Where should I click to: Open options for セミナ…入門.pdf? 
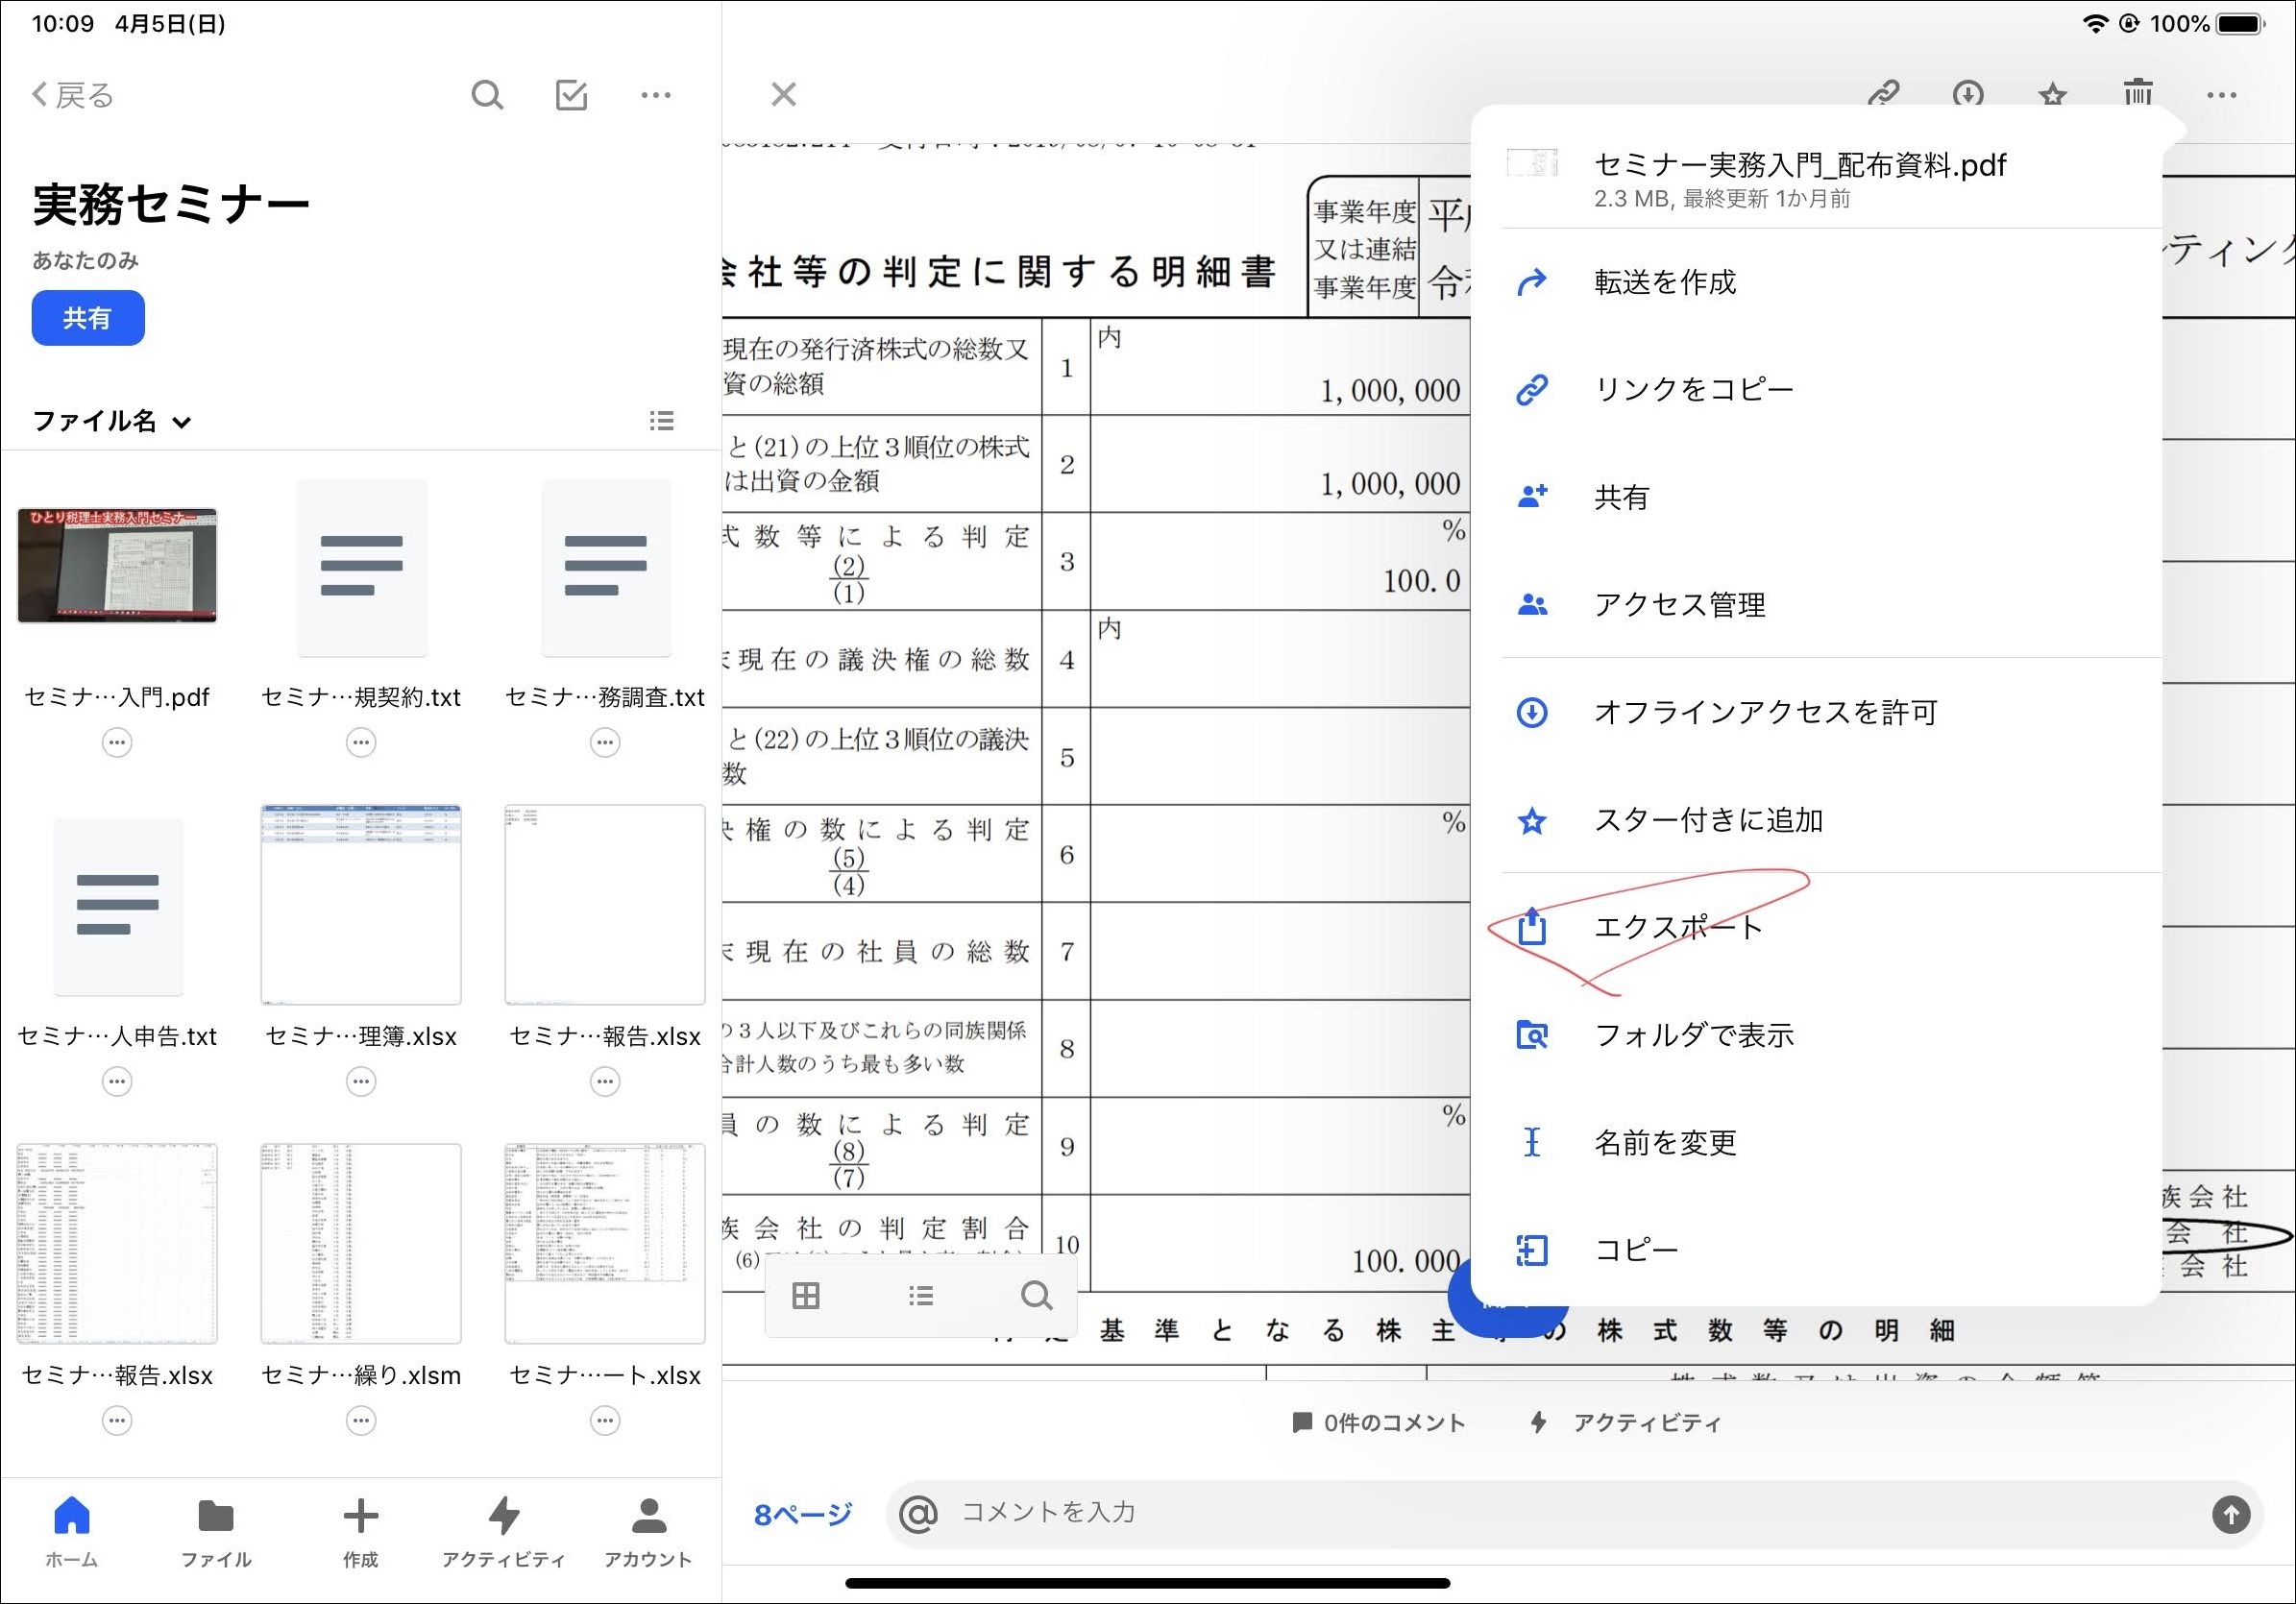pos(117,742)
